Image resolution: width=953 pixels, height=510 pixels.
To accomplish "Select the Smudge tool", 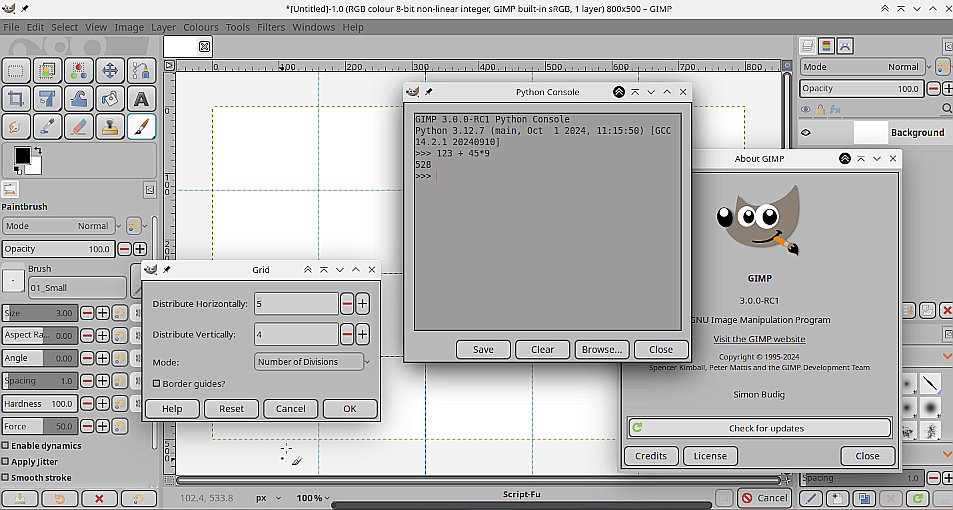I will click(x=16, y=126).
